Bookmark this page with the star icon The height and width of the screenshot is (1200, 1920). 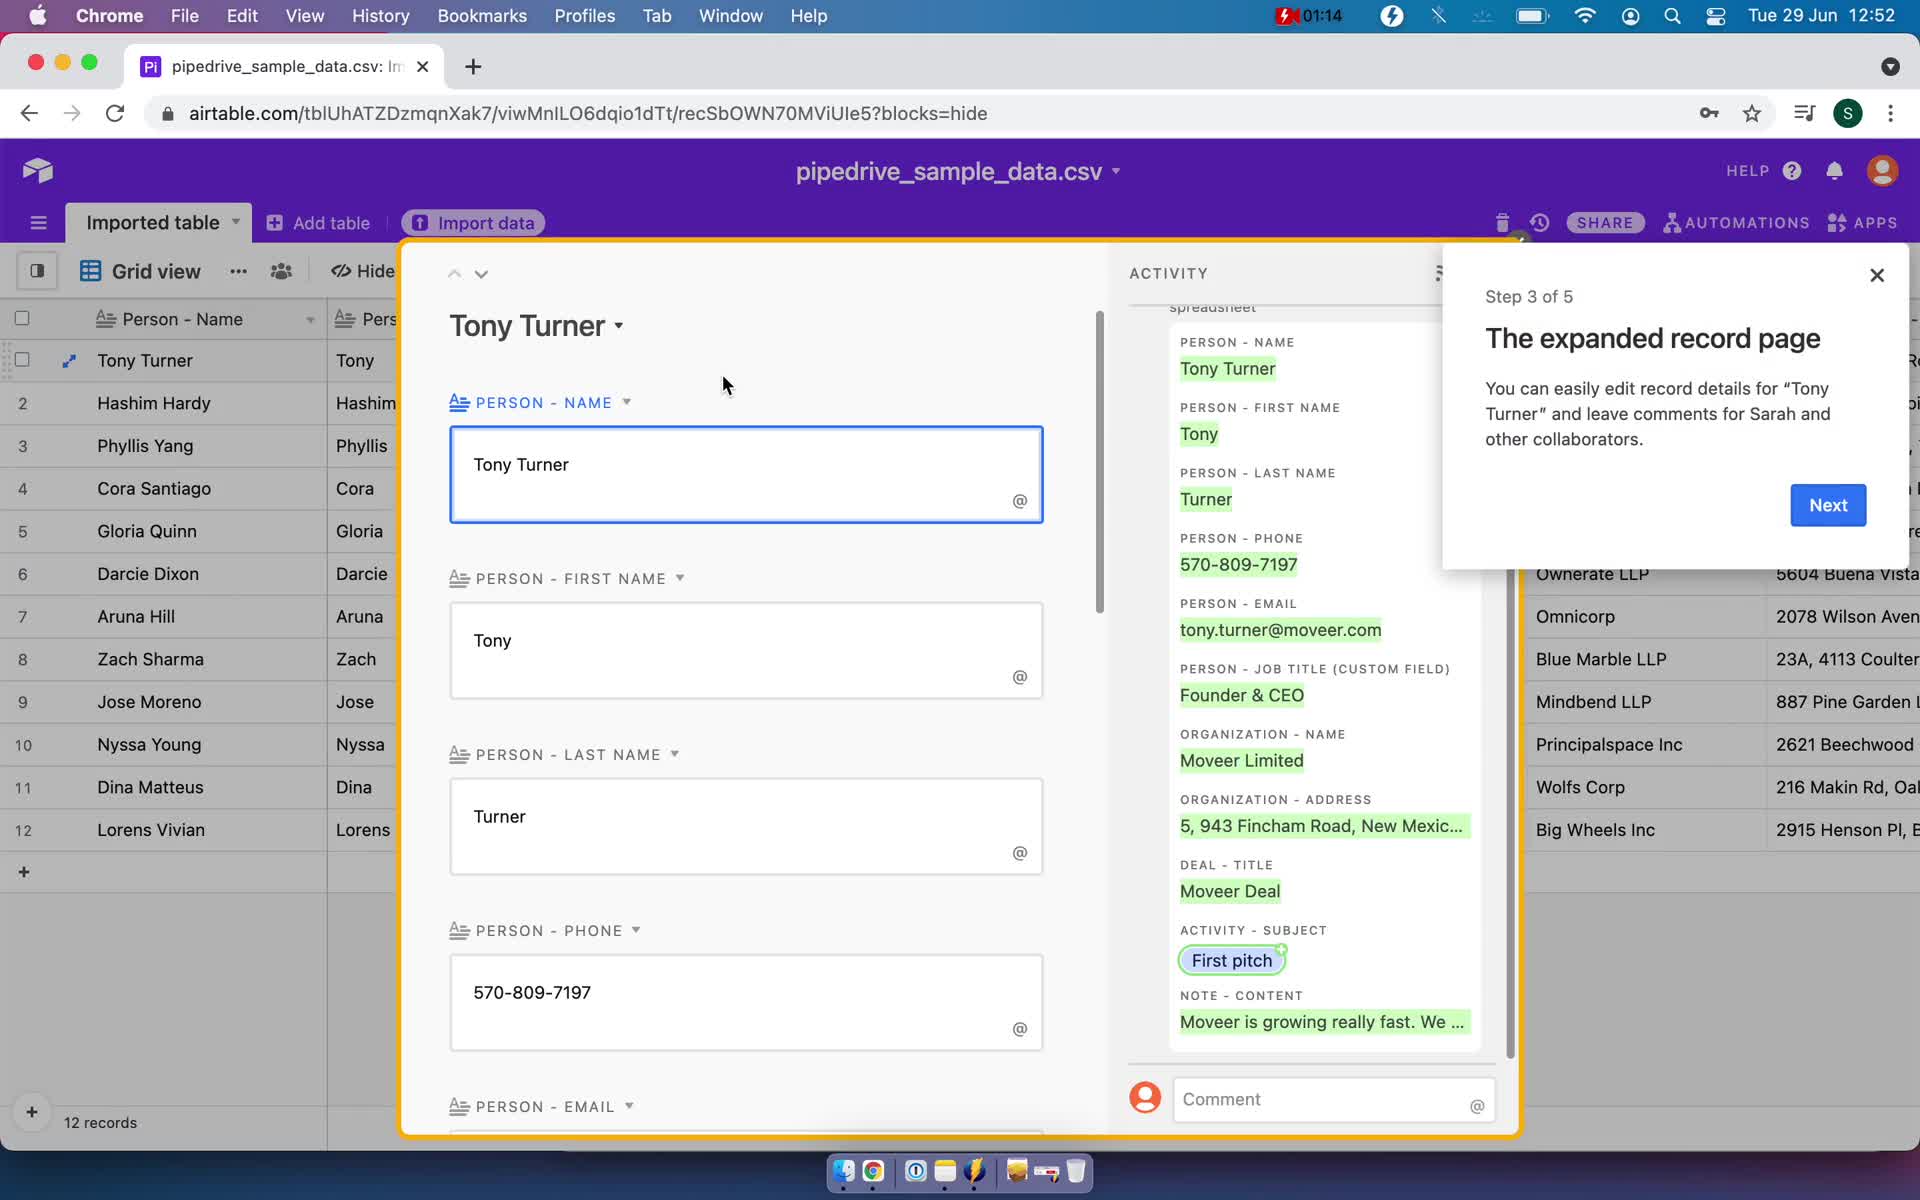coord(1752,113)
